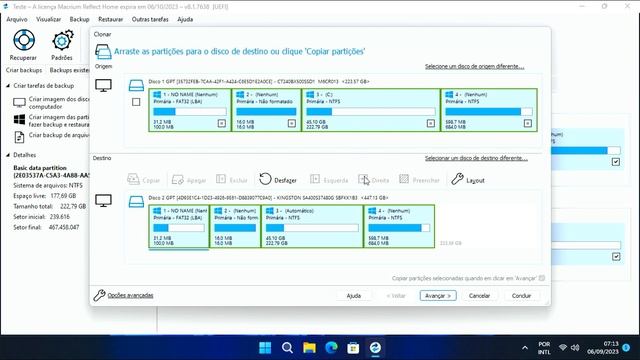The width and height of the screenshot is (640, 360).
Task: Open the Padrões gear icon
Action: click(x=62, y=40)
